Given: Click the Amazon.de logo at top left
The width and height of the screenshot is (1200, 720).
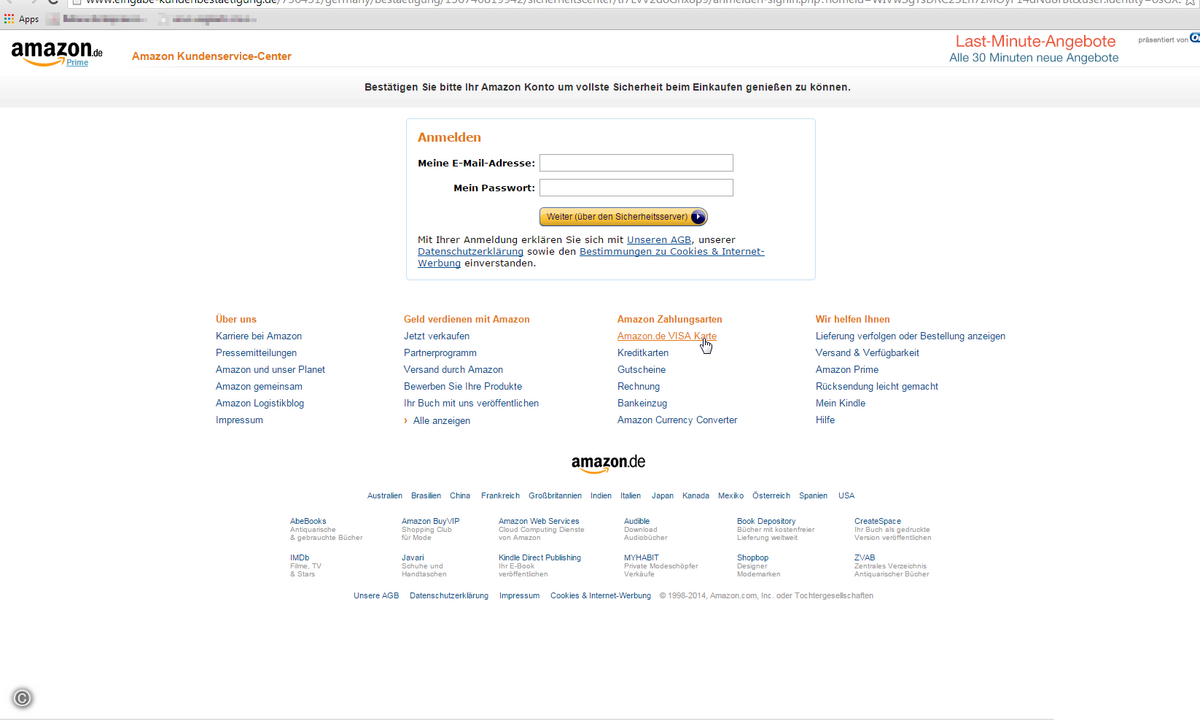Looking at the screenshot, I should tap(56, 53).
